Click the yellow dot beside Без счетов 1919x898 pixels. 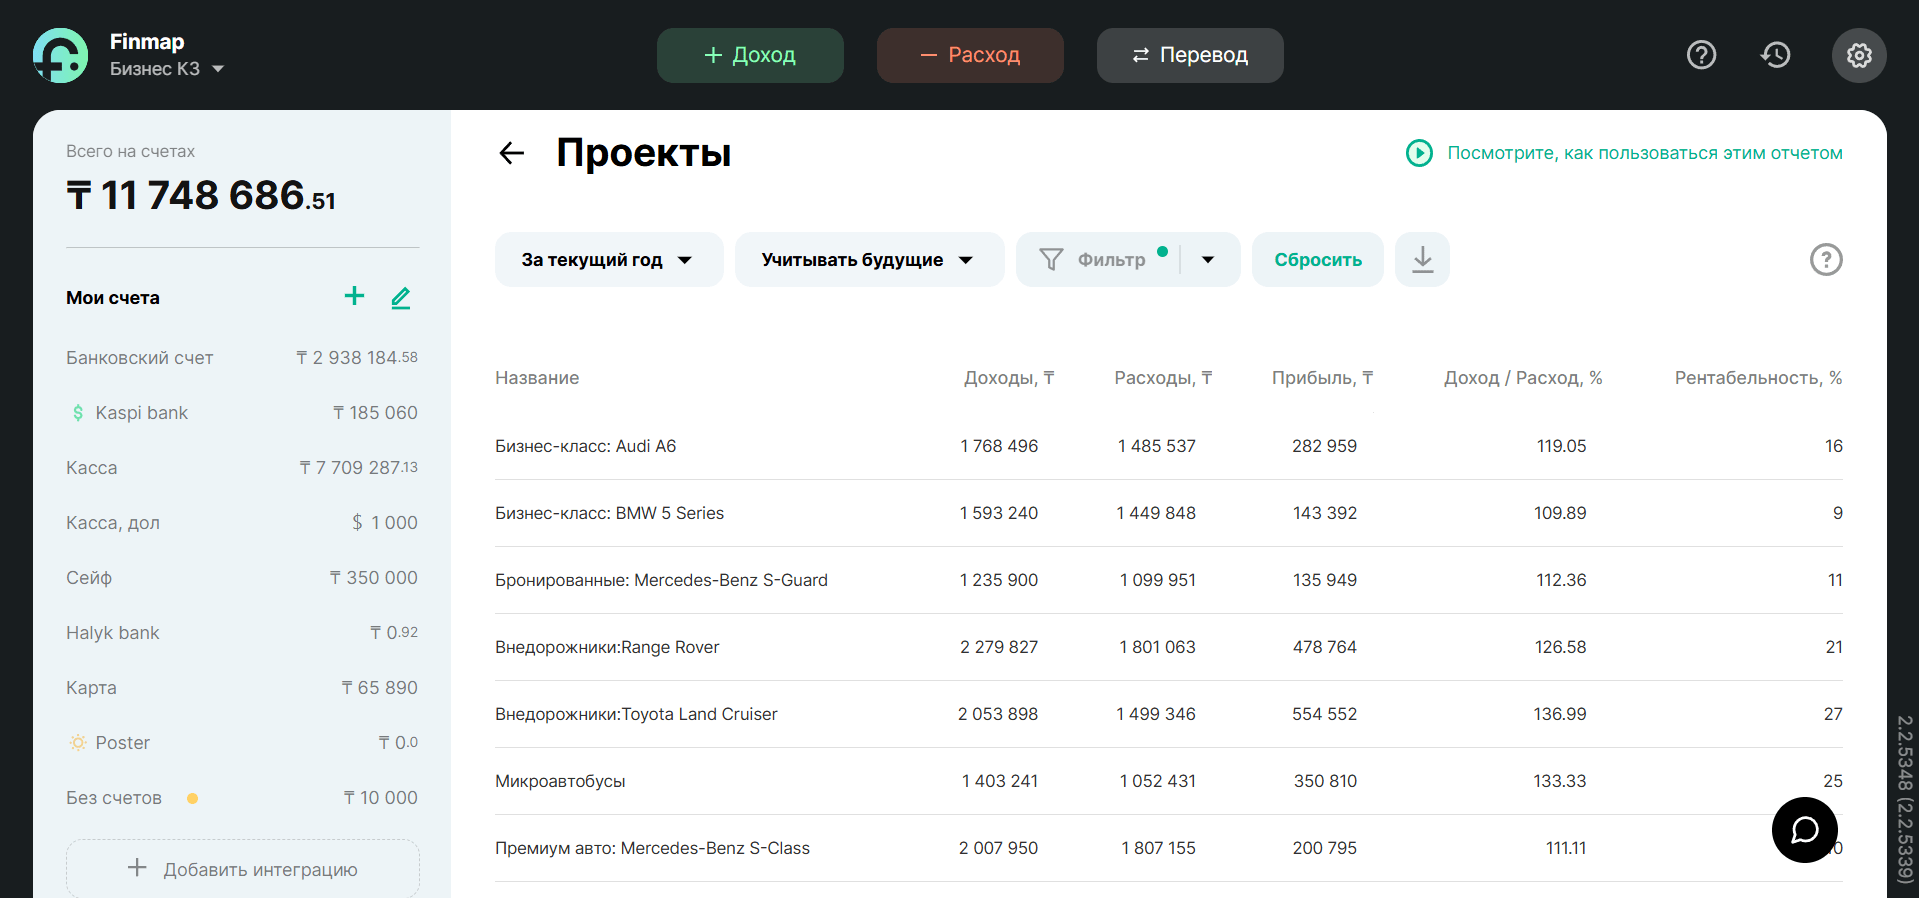tap(192, 798)
